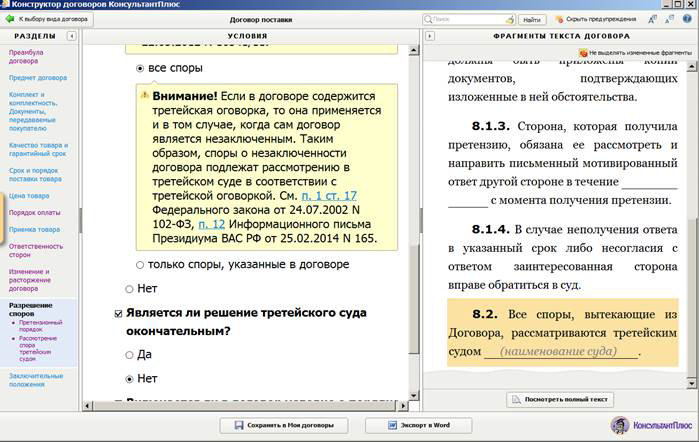
Task: Click the warning icon beside Внимание!
Action: [x=144, y=95]
